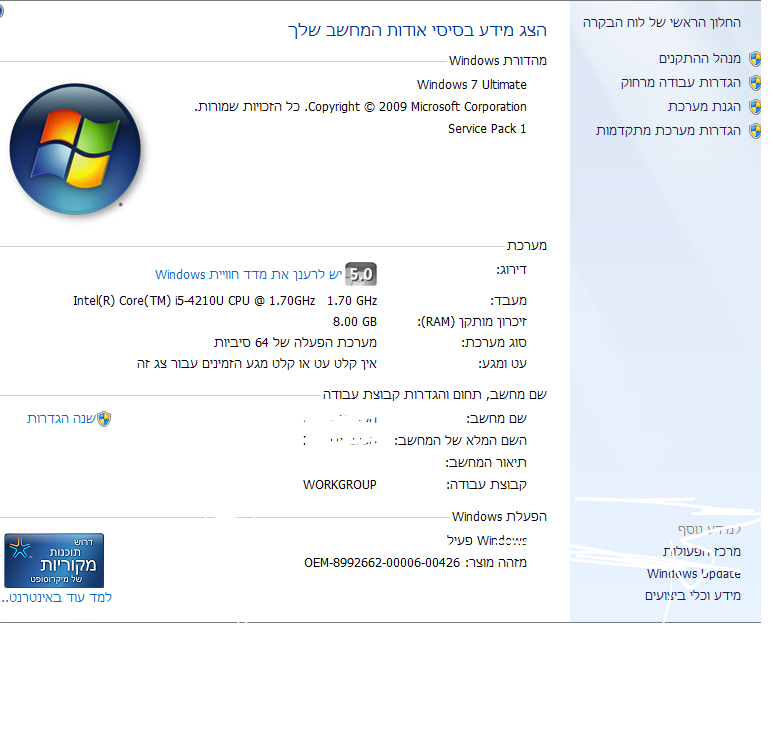
Task: Click the Windows 7 logo orb
Action: (x=75, y=149)
